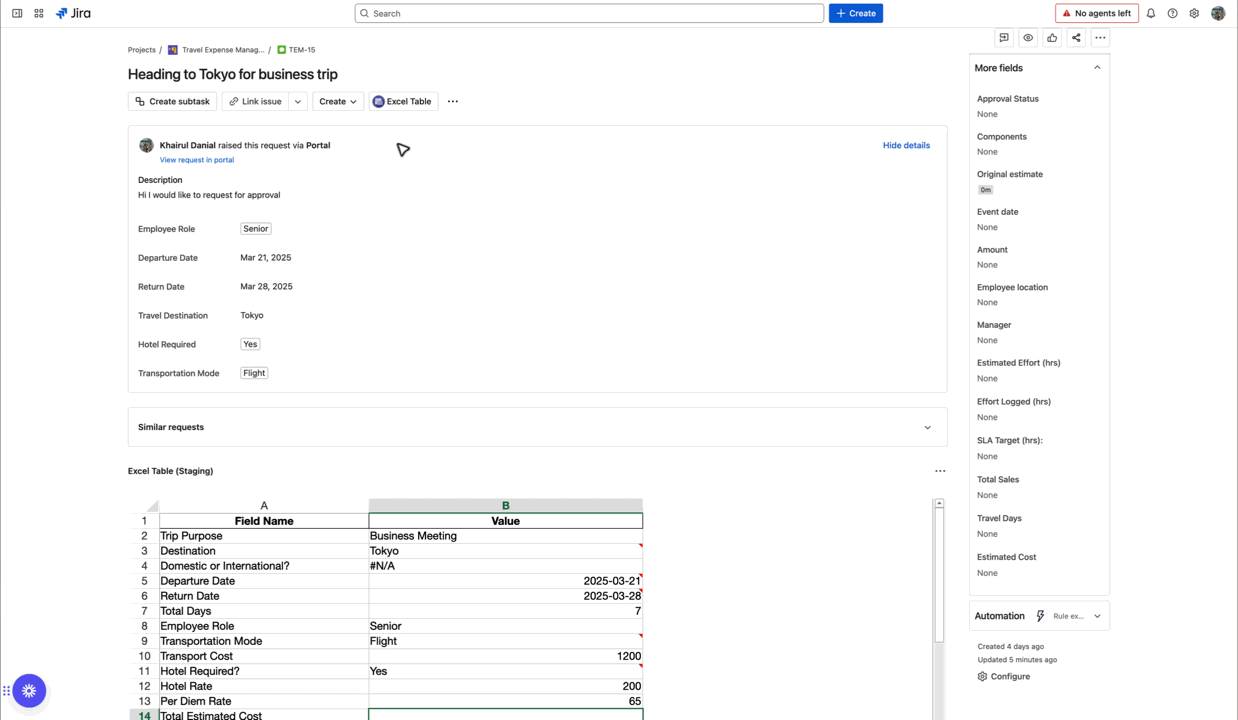
Task: Open the settings gear in top bar
Action: click(x=1194, y=13)
